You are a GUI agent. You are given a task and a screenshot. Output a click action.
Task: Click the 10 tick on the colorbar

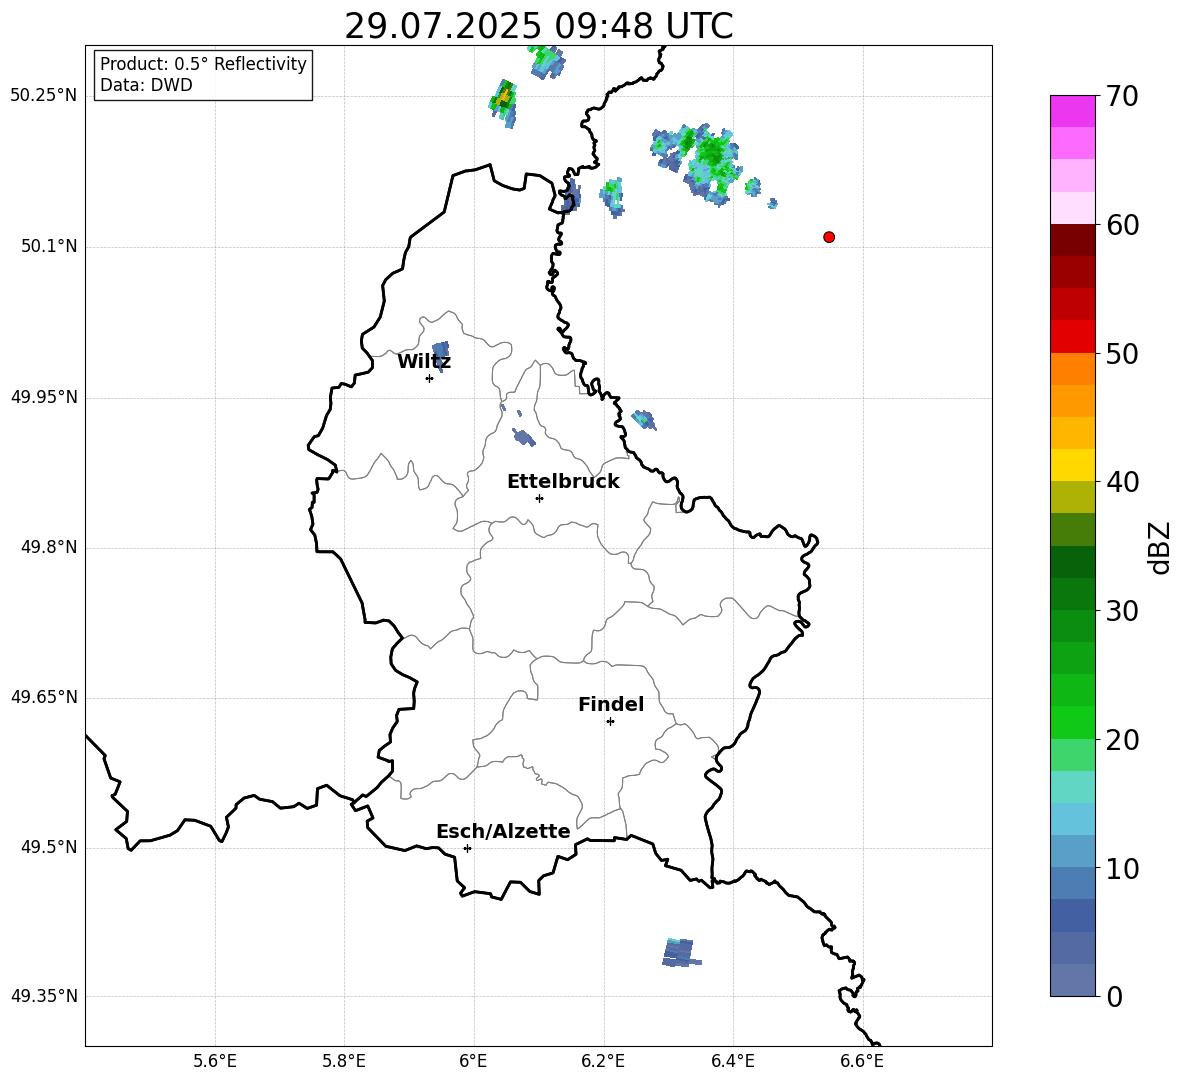(x=1123, y=868)
